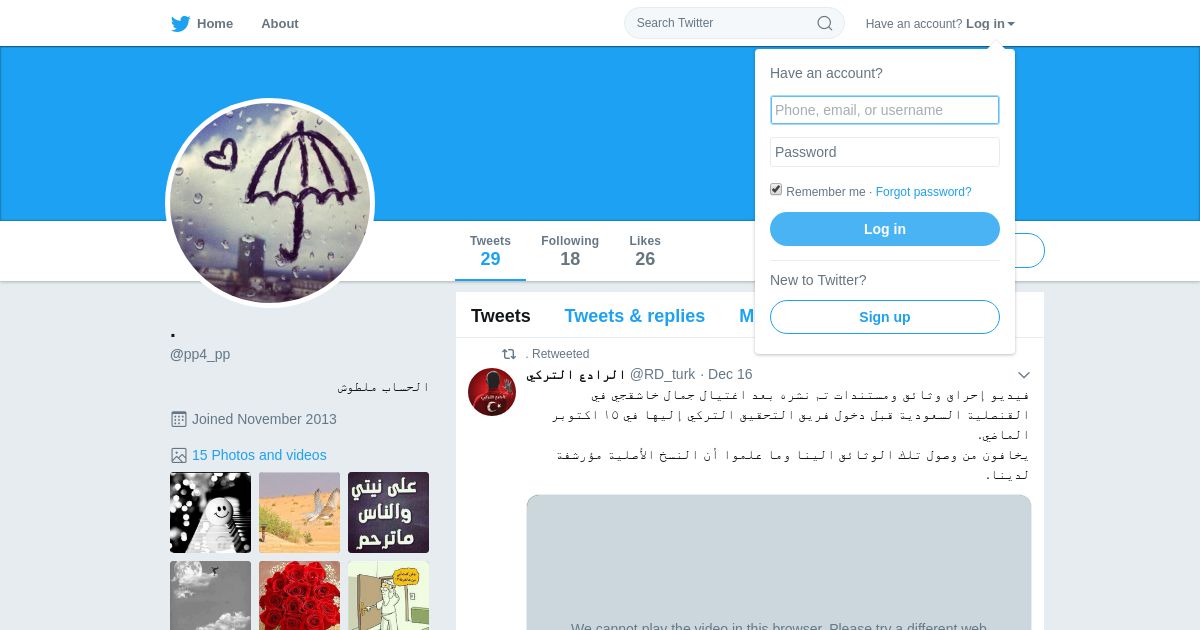The width and height of the screenshot is (1200, 630).
Task: Click the Twitter bird logo icon
Action: click(x=180, y=24)
